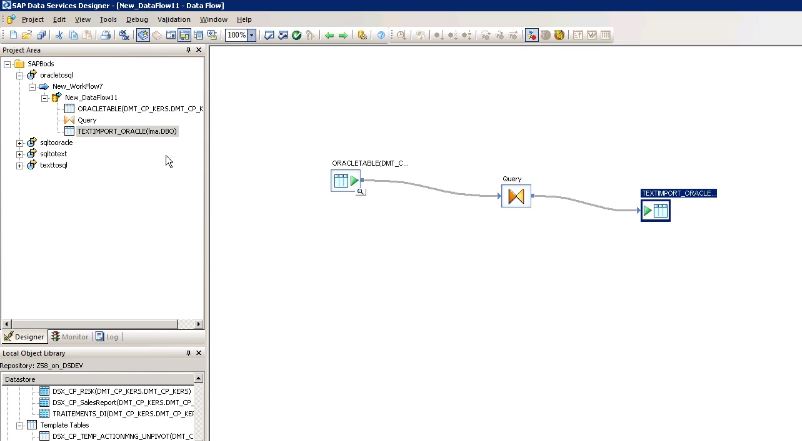Open the Central Object Library icon
The height and width of the screenshot is (441, 802).
(157, 35)
